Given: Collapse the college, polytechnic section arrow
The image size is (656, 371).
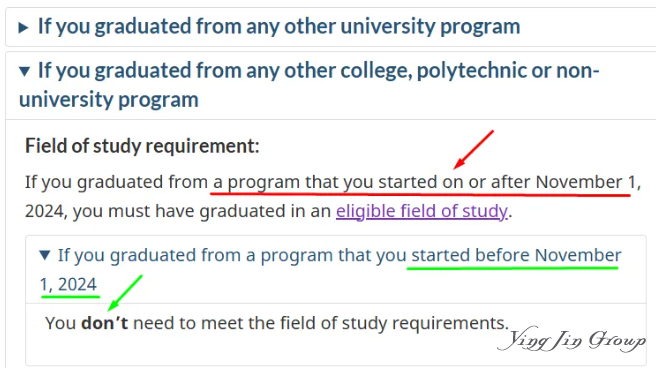Looking at the screenshot, I should [x=24, y=72].
